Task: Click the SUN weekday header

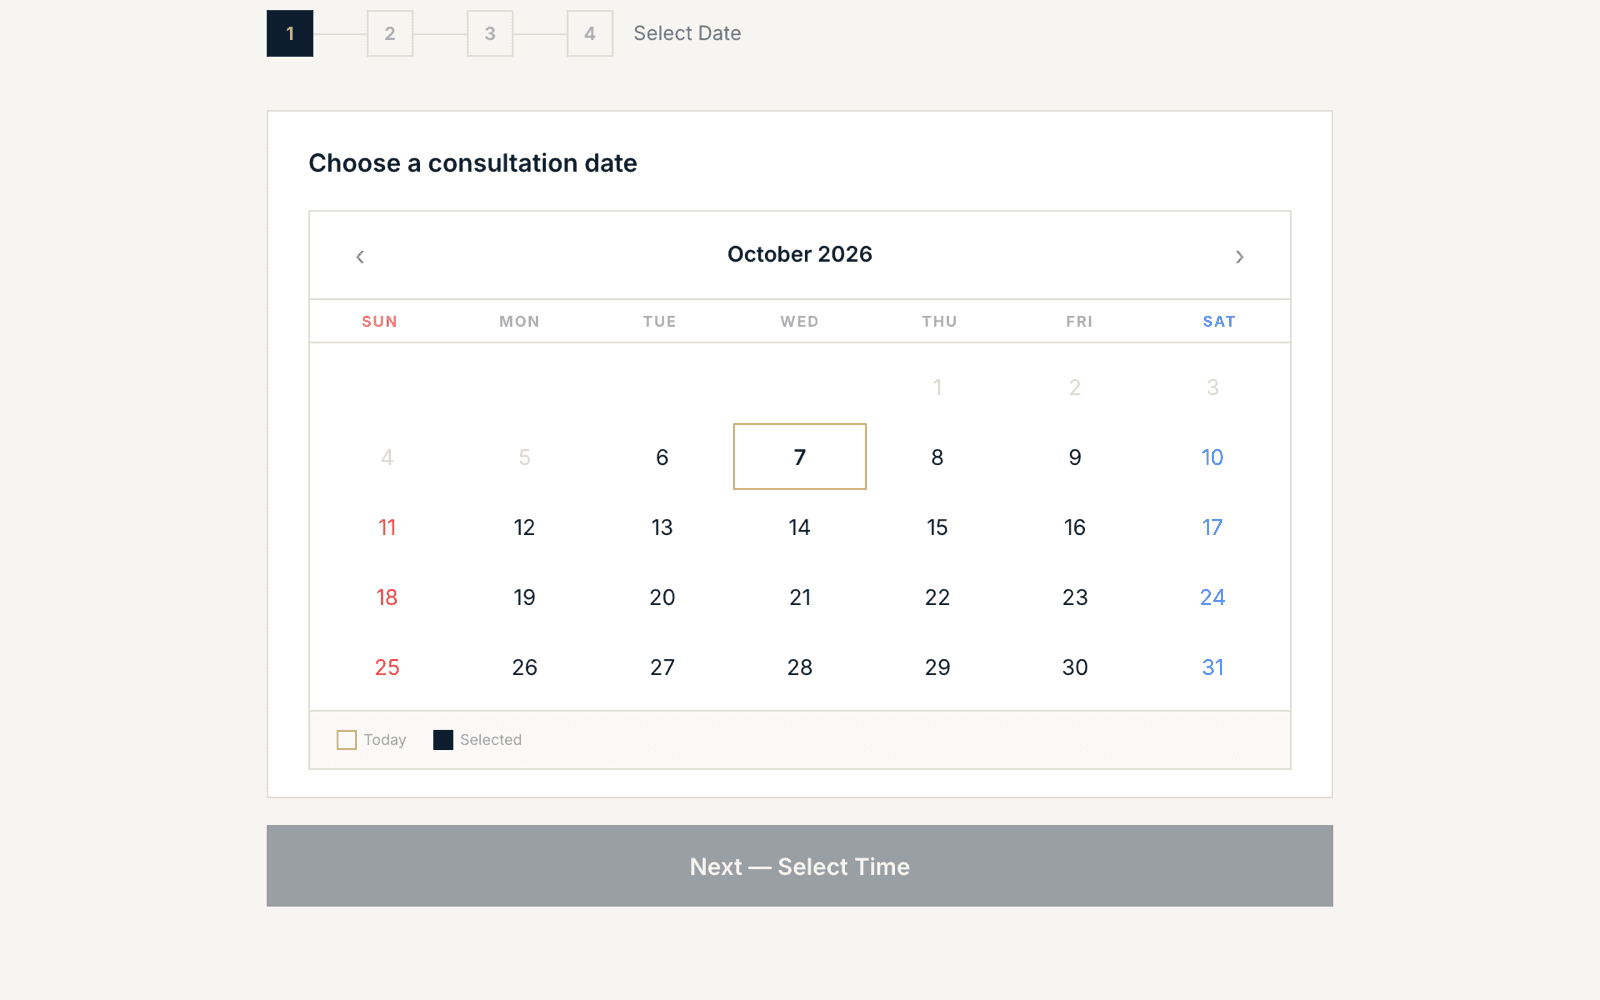Action: point(380,321)
